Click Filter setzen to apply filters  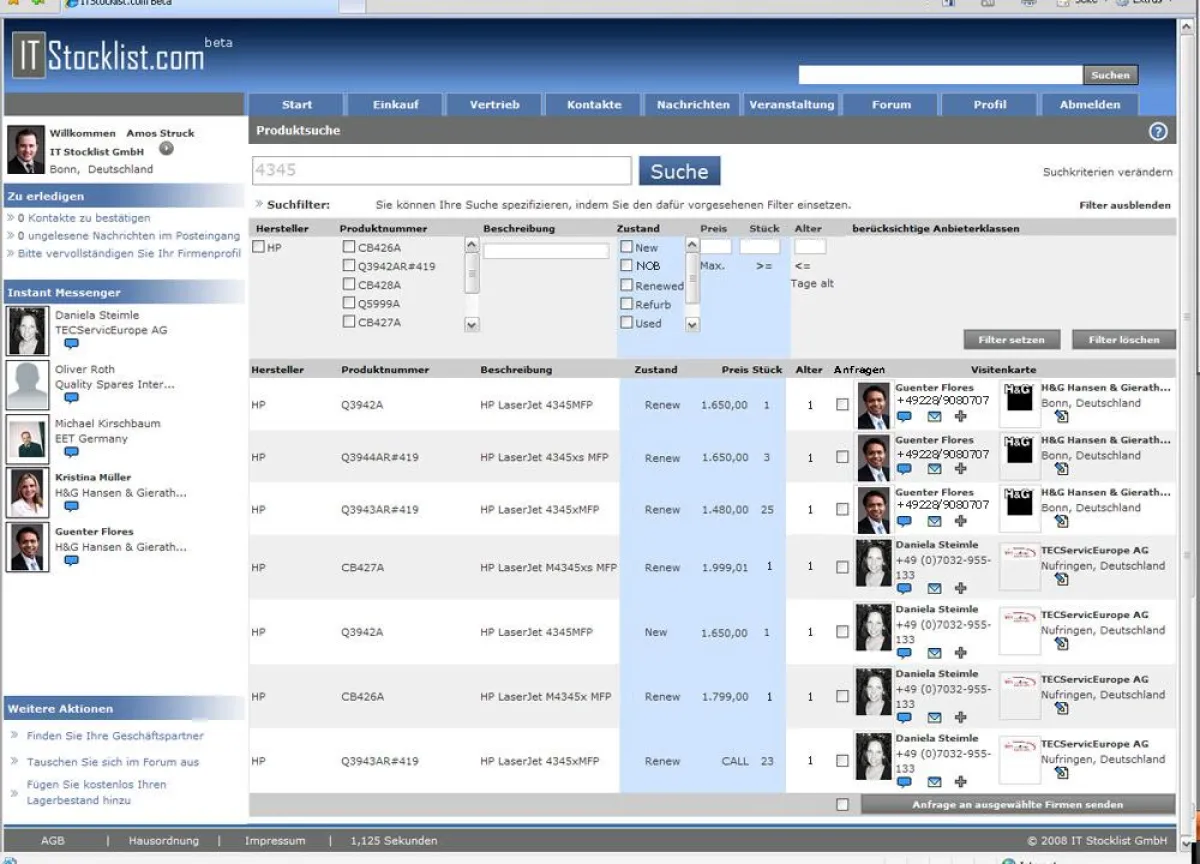tap(1012, 339)
